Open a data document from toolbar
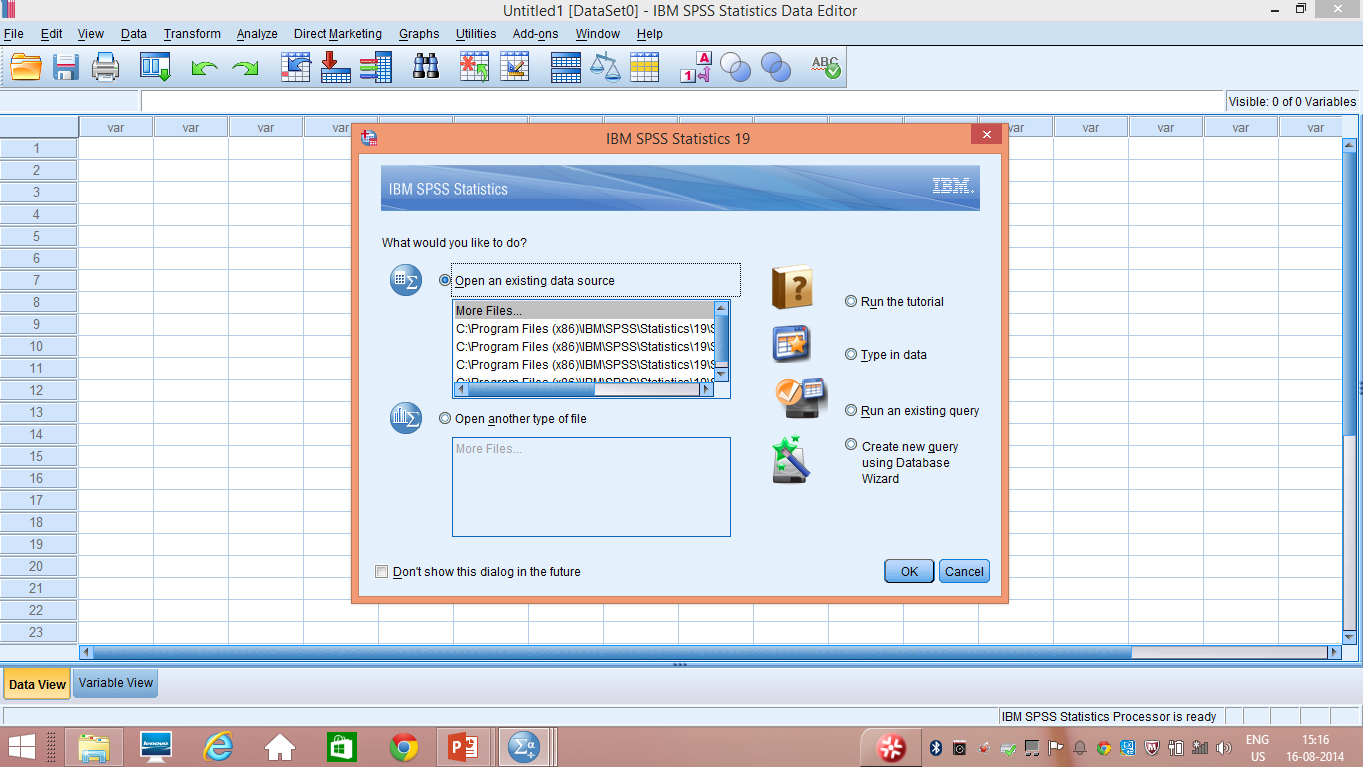1363x767 pixels. tap(27, 67)
